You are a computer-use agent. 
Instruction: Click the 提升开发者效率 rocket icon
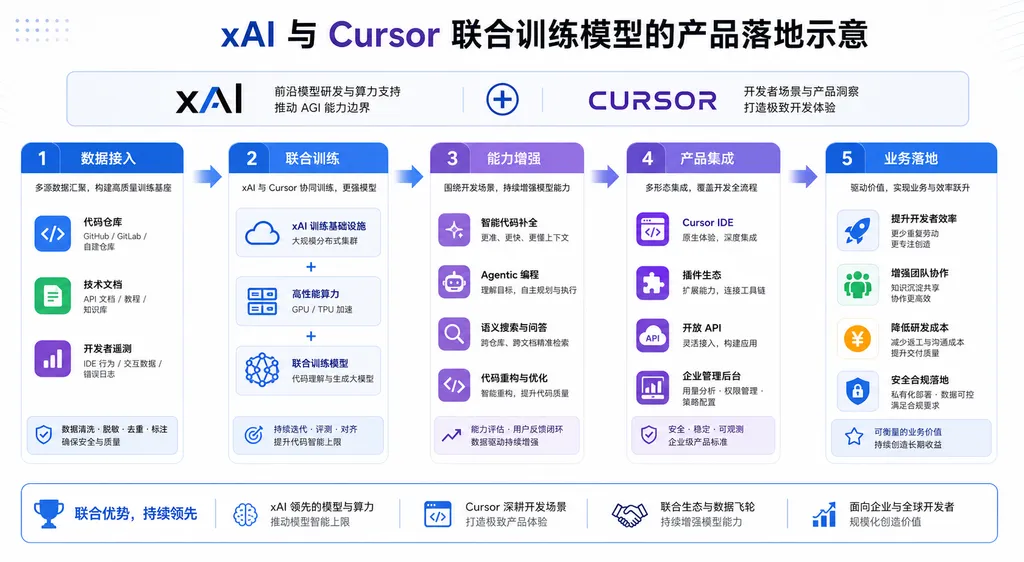[x=857, y=230]
